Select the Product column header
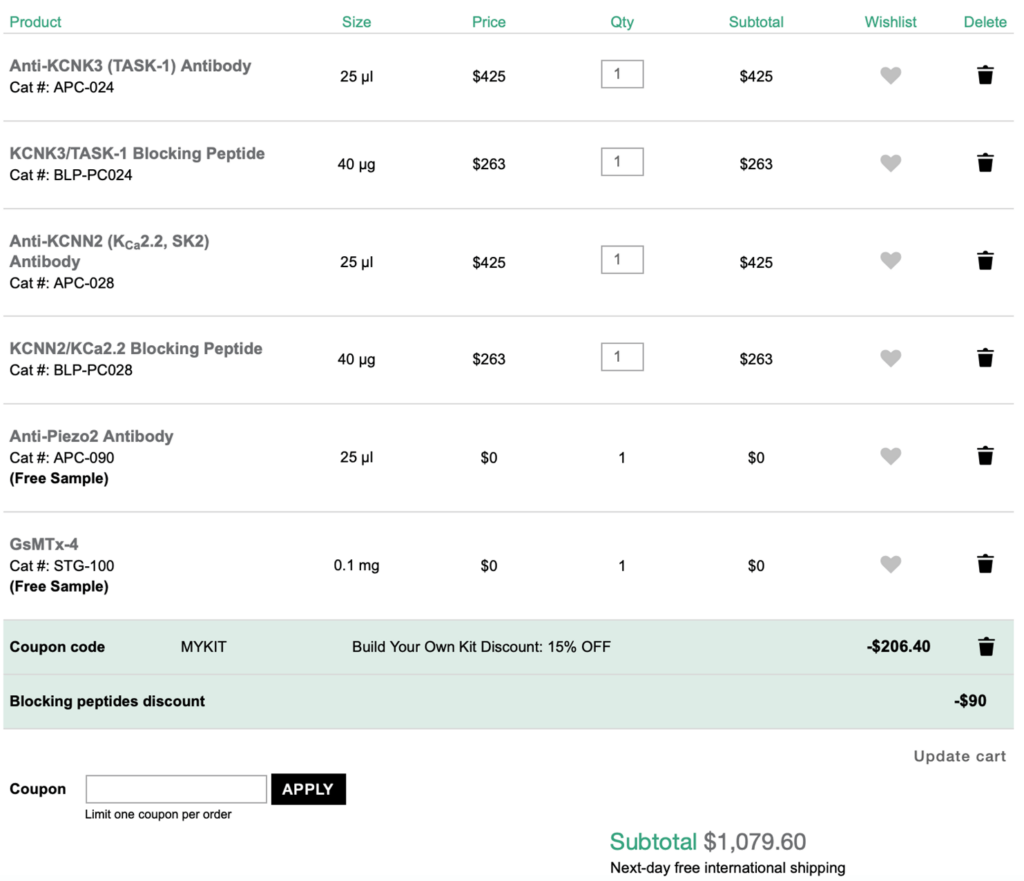 (35, 22)
